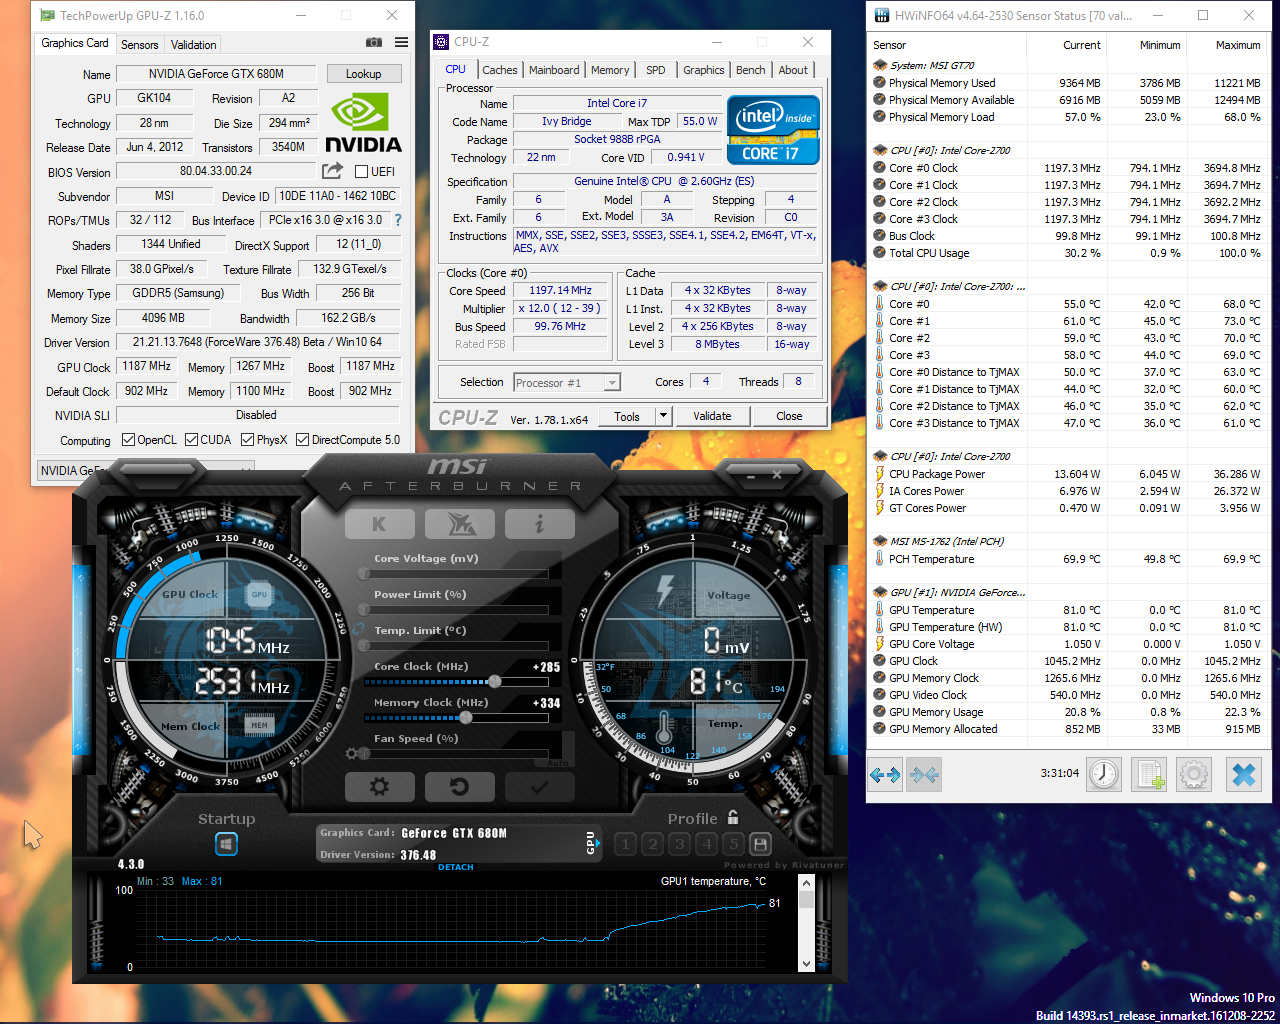Select the HWiNFO Total CPU Usage row
This screenshot has width=1280, height=1024.
1067,253
